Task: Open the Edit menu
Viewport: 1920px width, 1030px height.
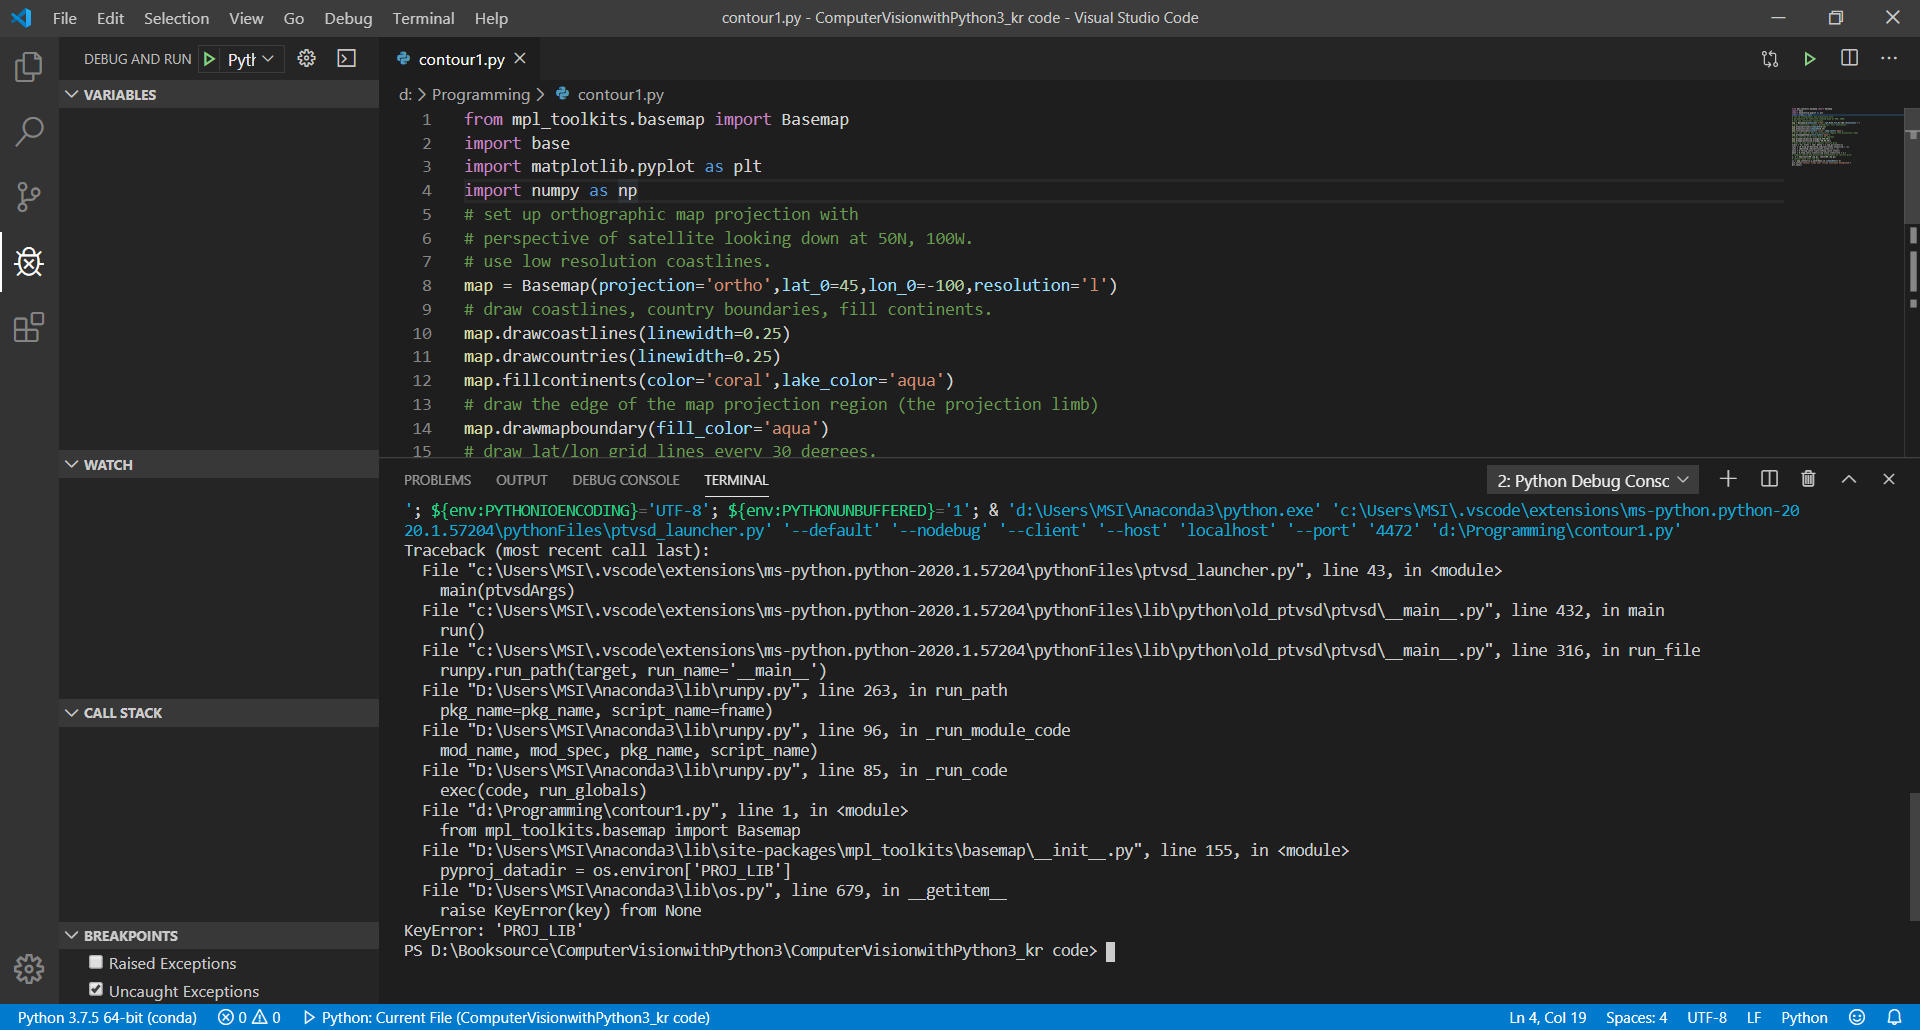Action: (110, 18)
